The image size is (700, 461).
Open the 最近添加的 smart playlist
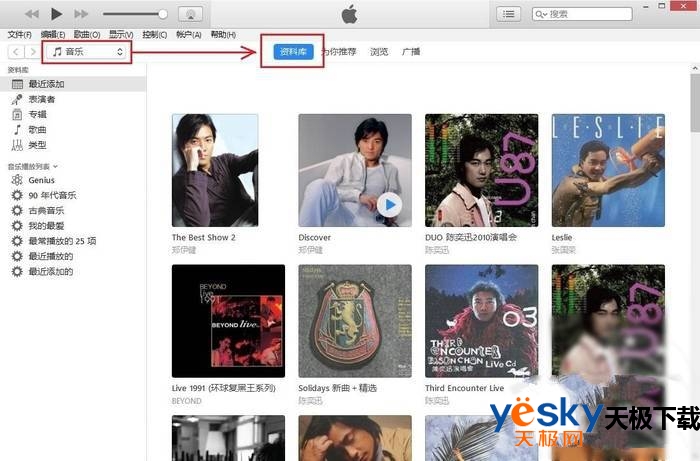click(73, 271)
